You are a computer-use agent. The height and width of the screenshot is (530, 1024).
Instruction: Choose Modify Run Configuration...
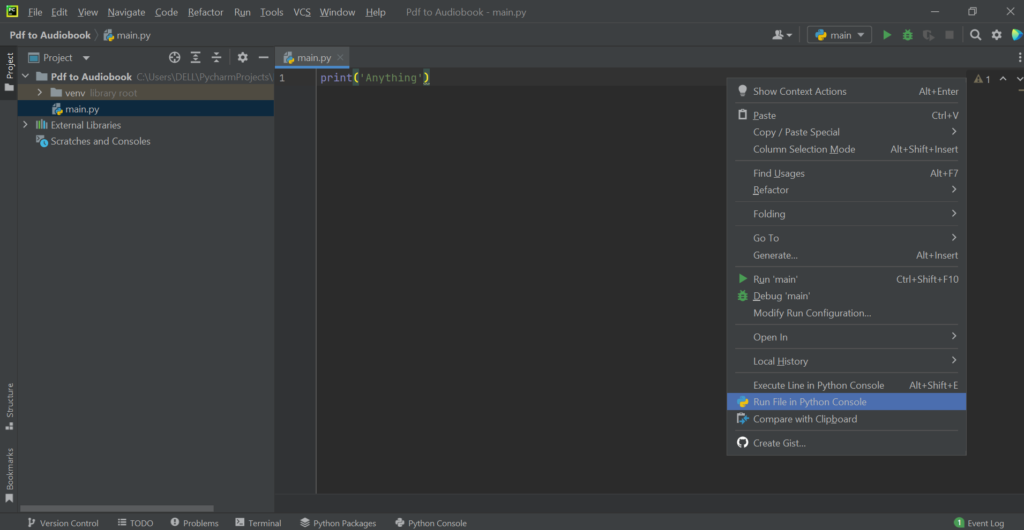click(846, 313)
